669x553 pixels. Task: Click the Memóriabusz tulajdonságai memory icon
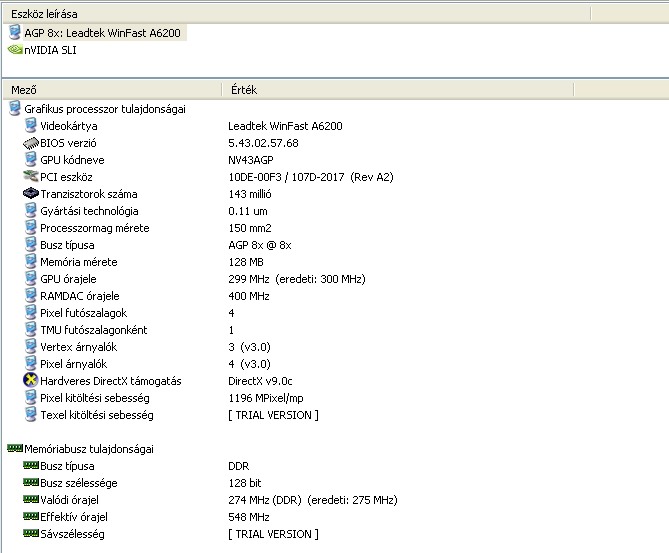pos(15,448)
